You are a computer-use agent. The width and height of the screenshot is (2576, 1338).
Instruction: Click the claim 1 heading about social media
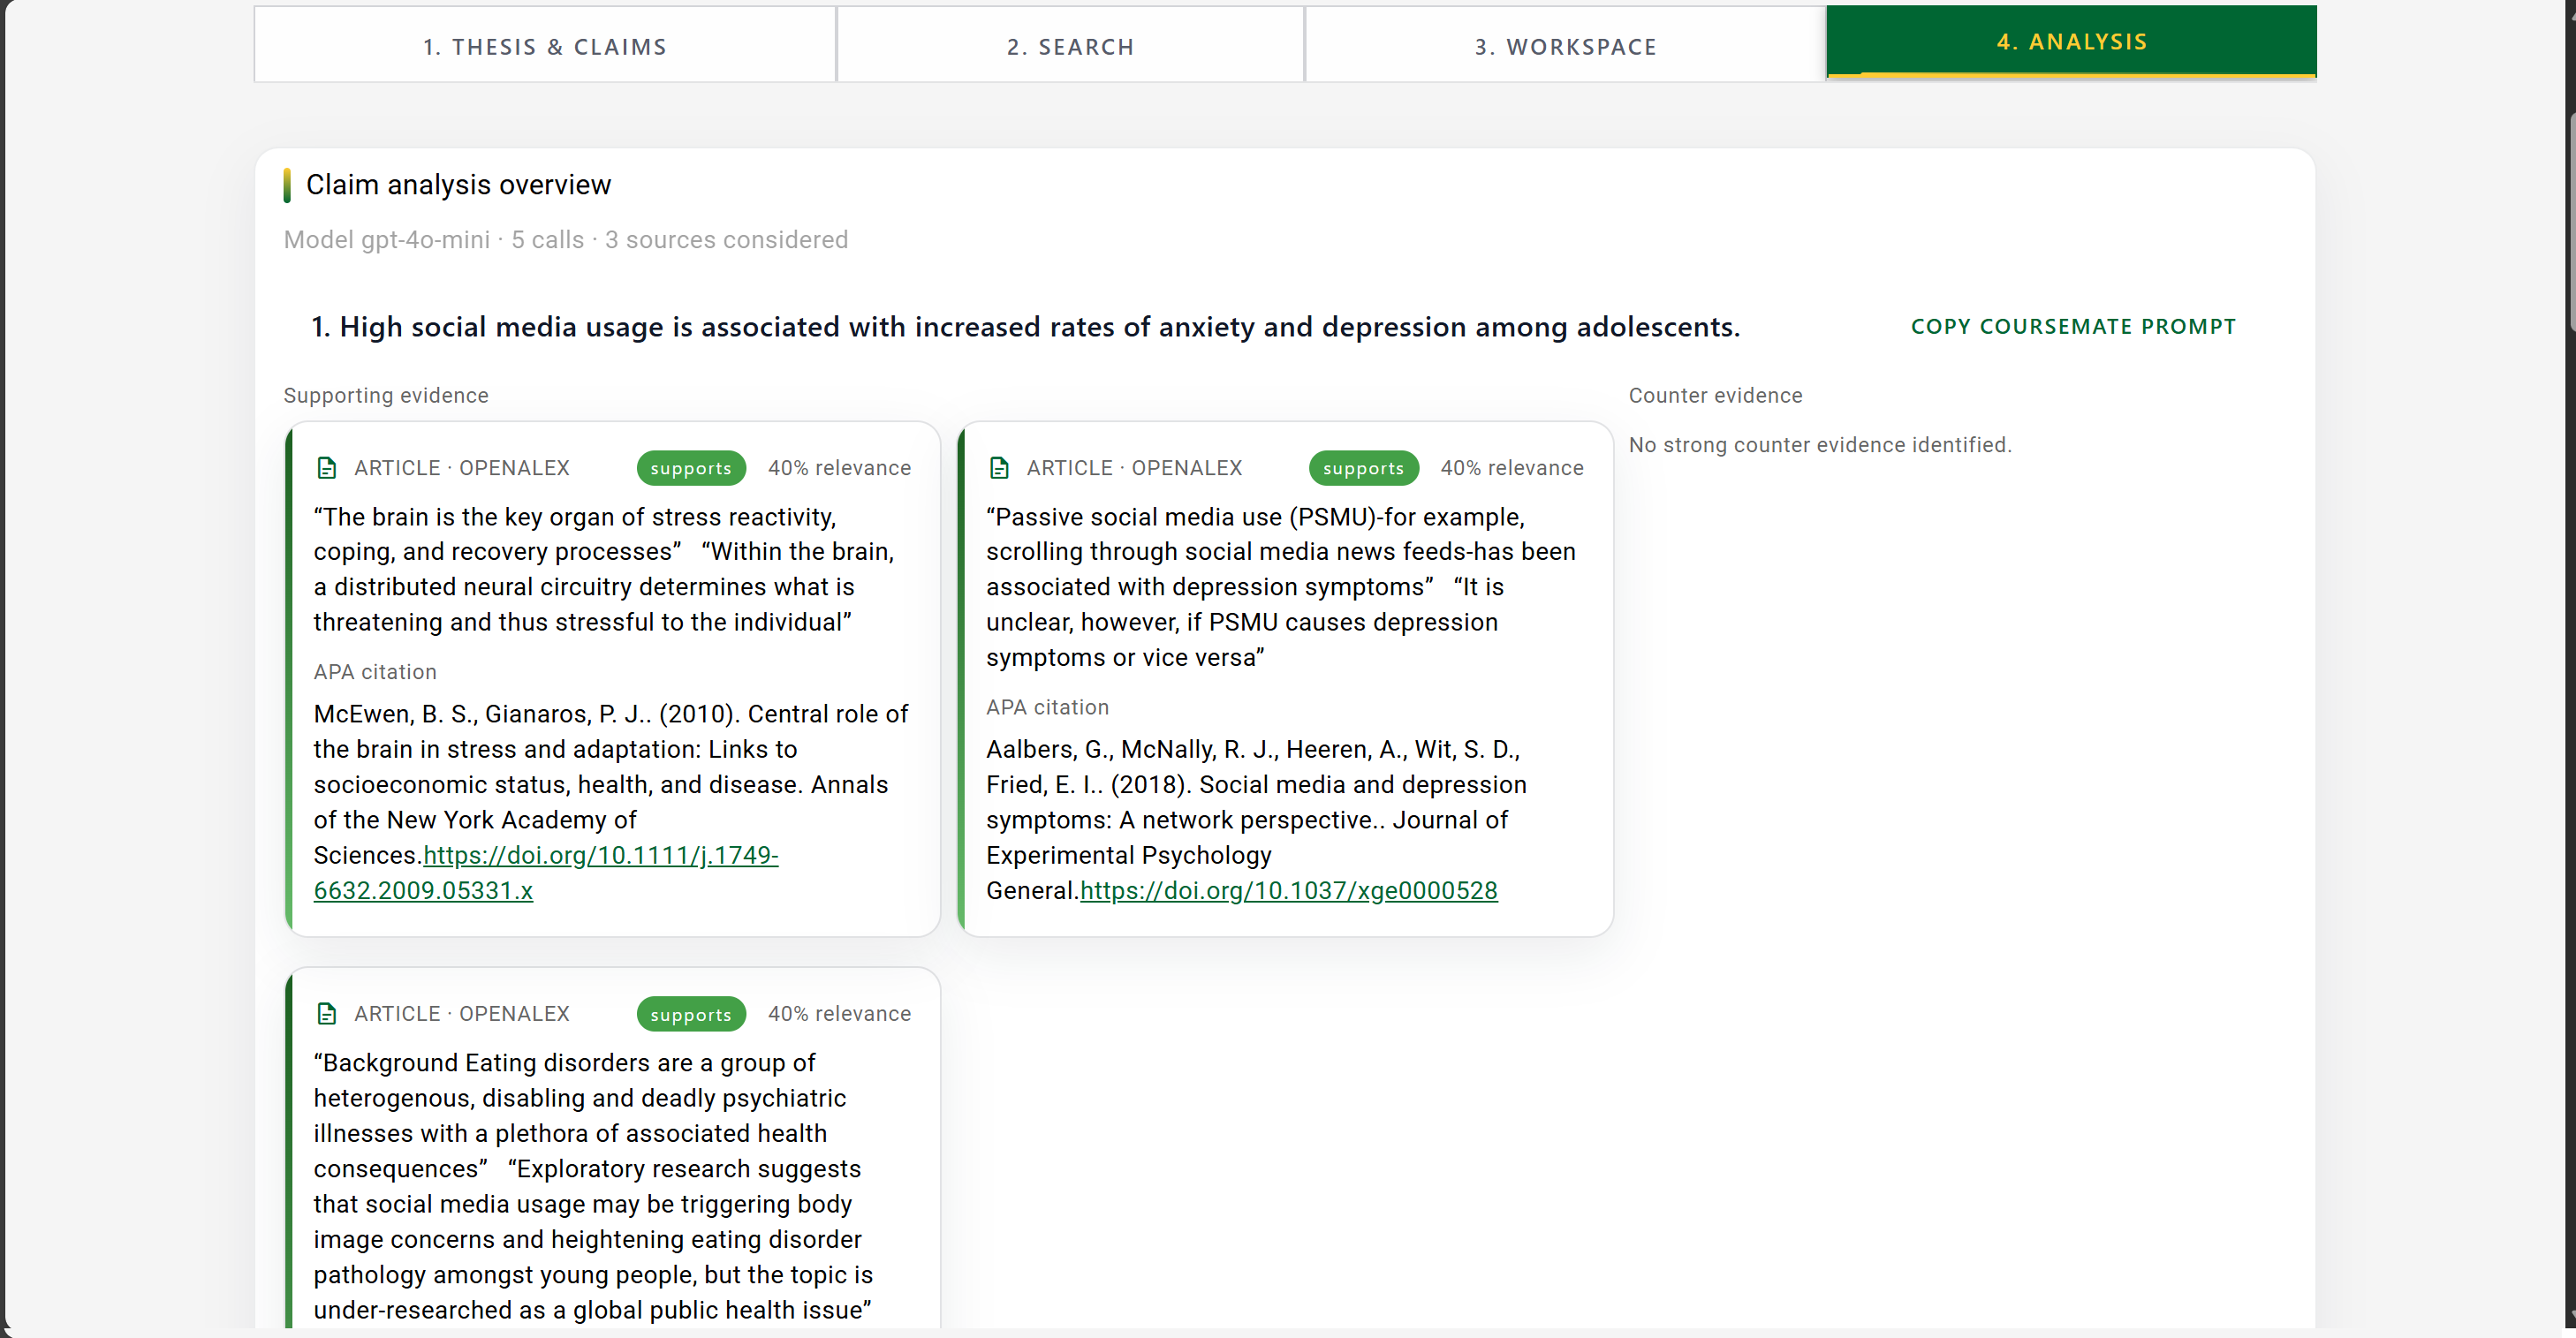click(x=1025, y=327)
